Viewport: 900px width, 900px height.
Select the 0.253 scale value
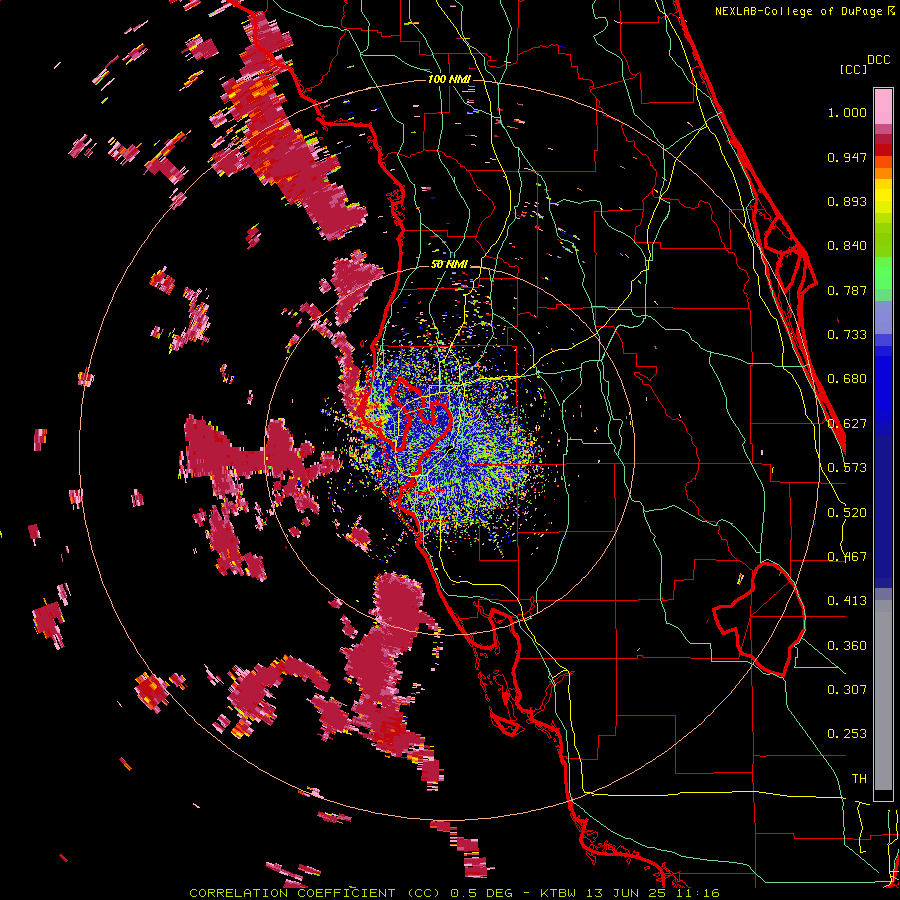tap(847, 734)
